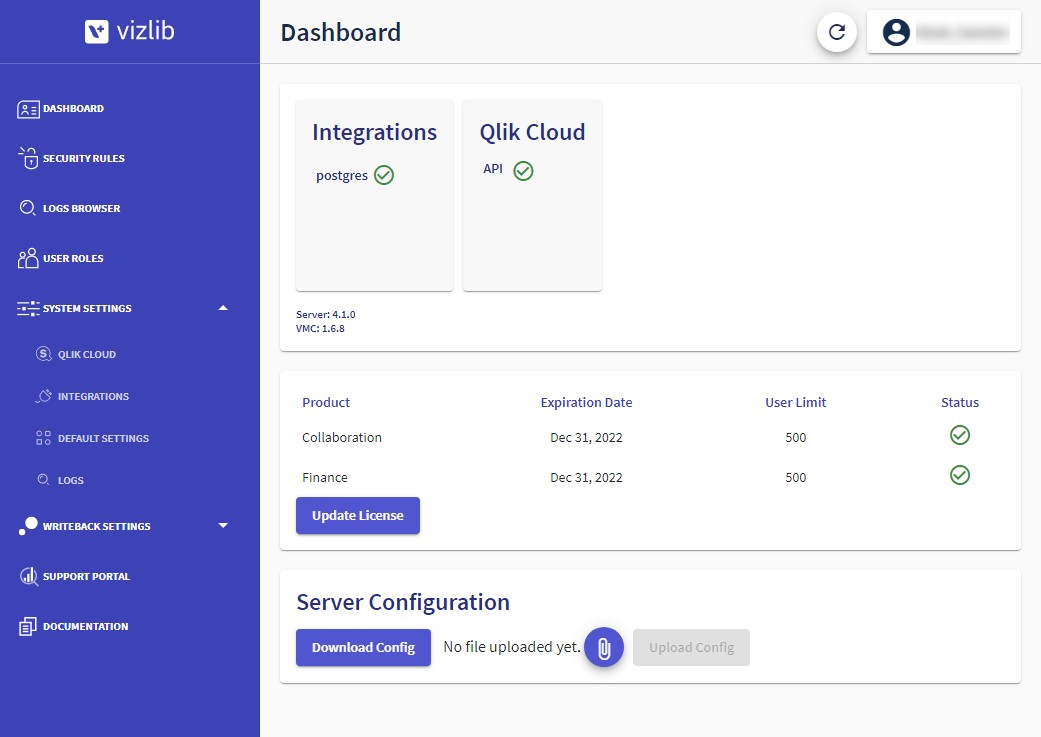
Task: Click the Documentation pages icon
Action: [27, 626]
